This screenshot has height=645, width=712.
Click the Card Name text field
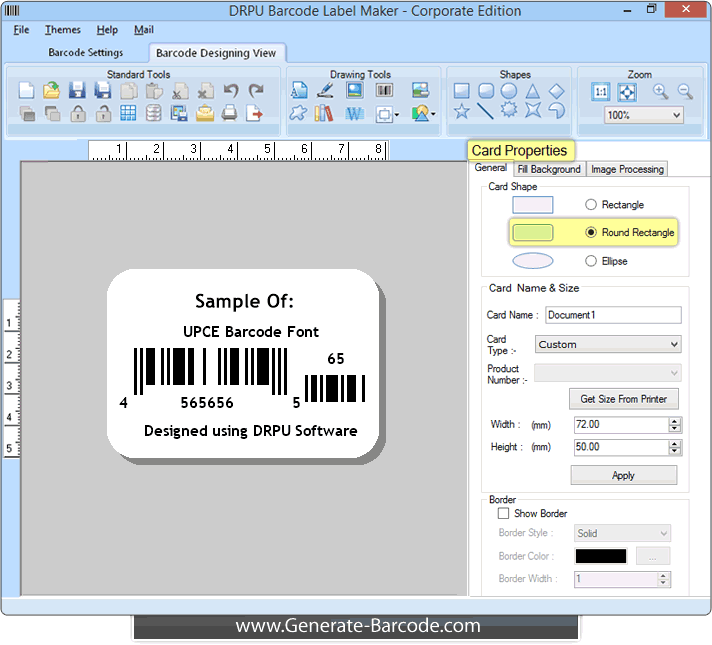click(612, 315)
